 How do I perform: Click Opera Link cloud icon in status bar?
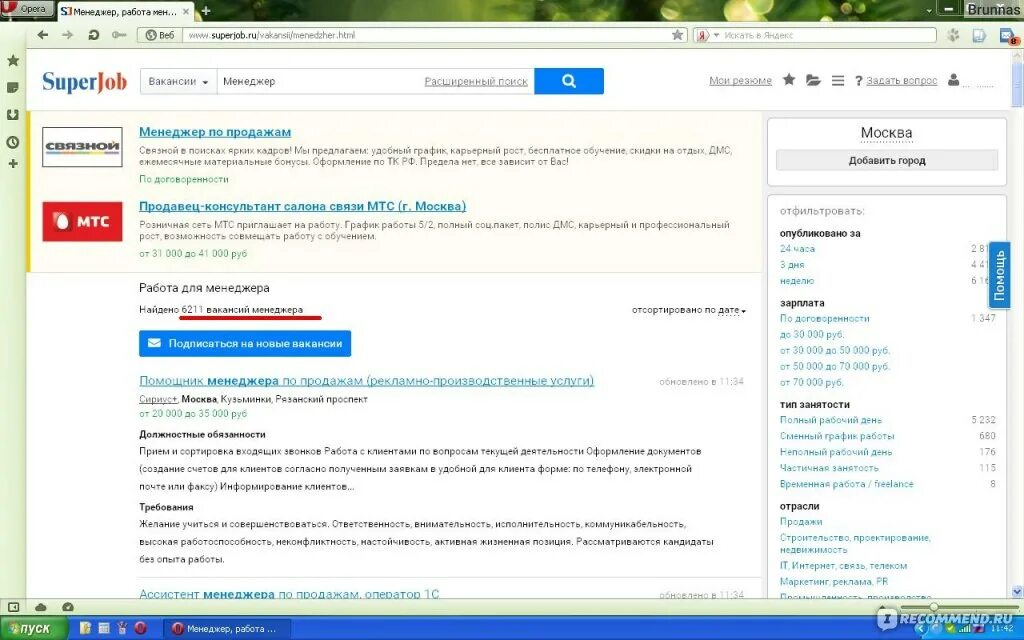pos(40,607)
